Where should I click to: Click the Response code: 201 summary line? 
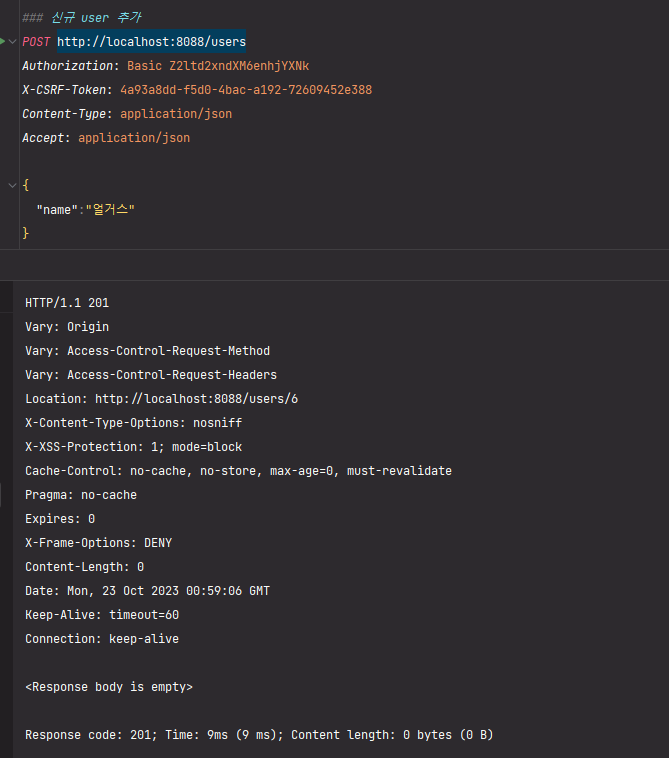click(x=259, y=735)
